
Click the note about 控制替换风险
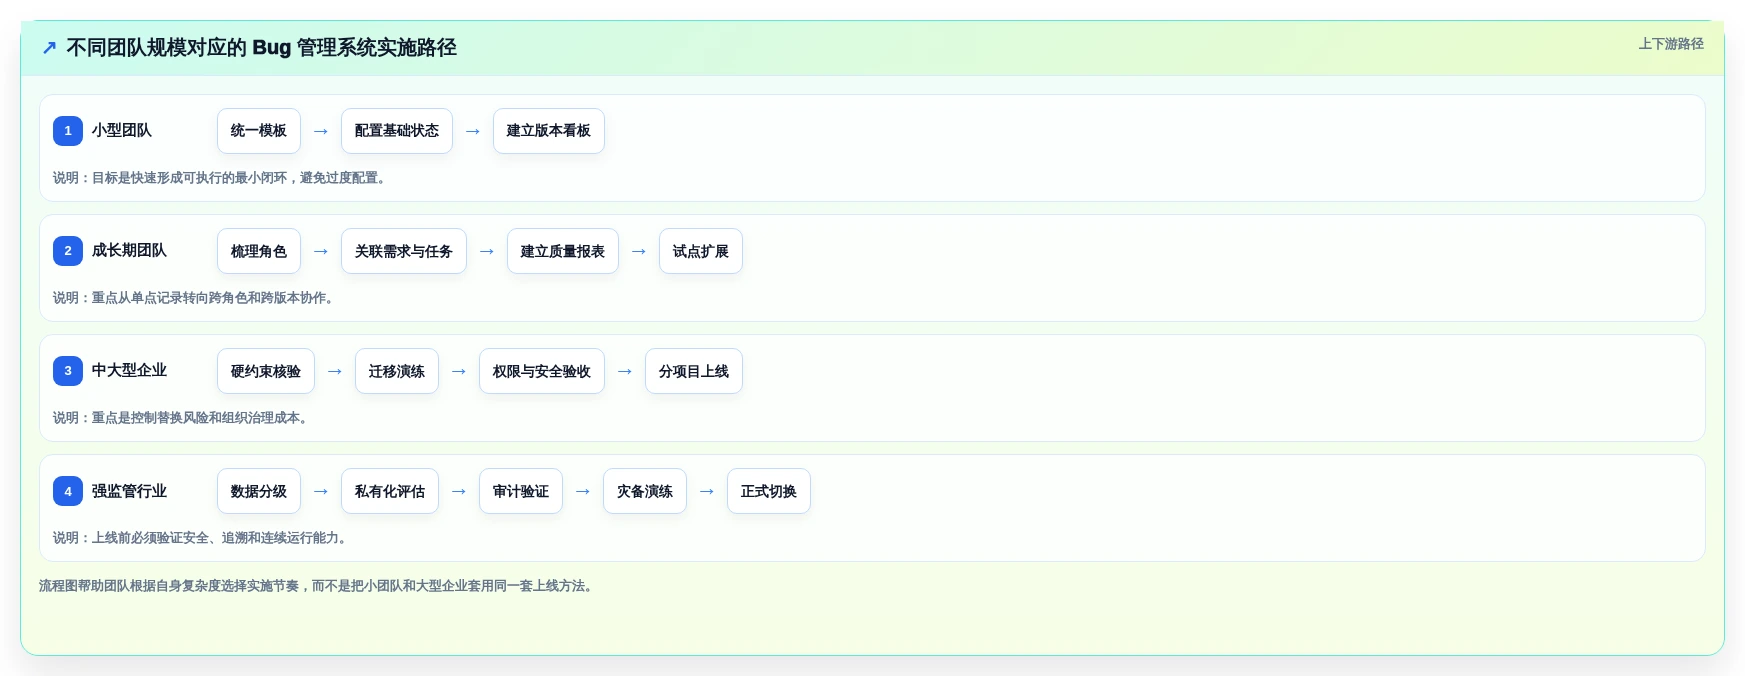click(x=183, y=418)
